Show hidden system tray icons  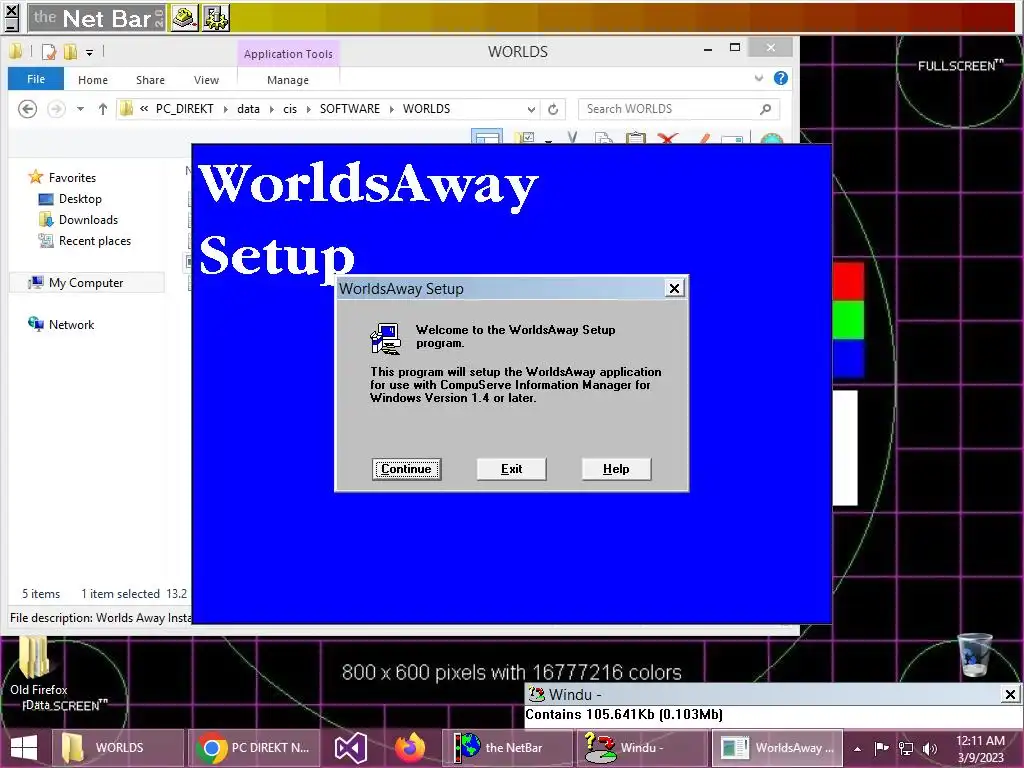[857, 749]
